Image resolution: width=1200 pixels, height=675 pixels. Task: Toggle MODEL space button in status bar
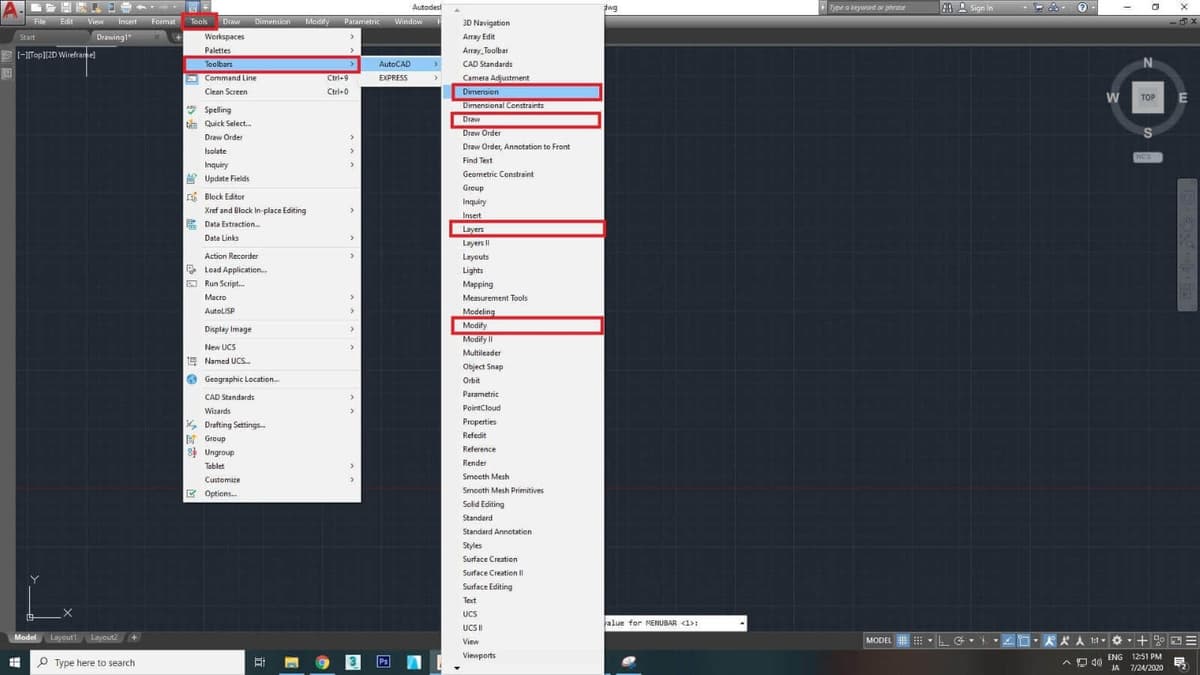coord(879,640)
